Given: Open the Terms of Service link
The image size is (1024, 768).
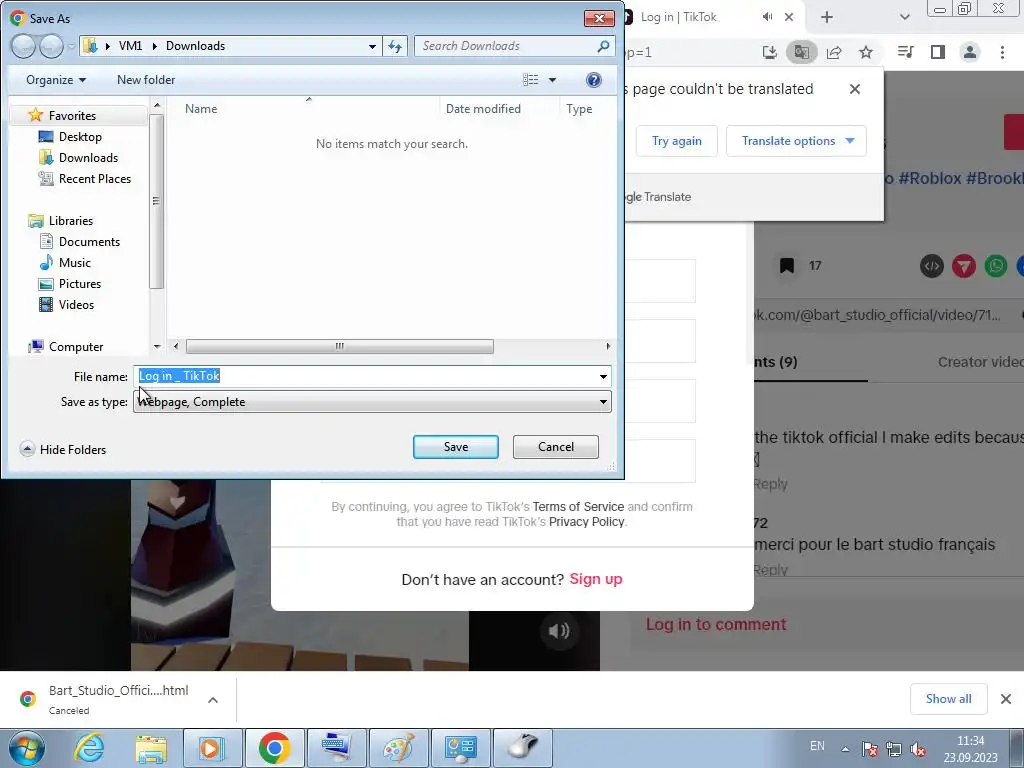Looking at the screenshot, I should 578,507.
